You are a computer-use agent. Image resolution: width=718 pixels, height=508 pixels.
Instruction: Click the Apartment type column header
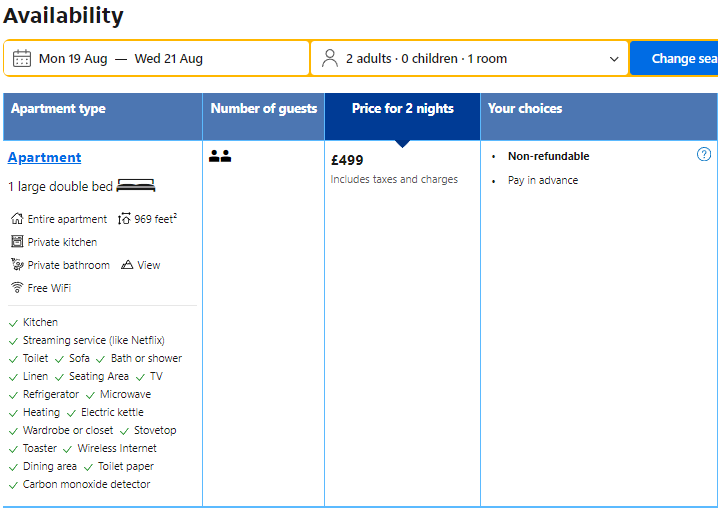58,109
